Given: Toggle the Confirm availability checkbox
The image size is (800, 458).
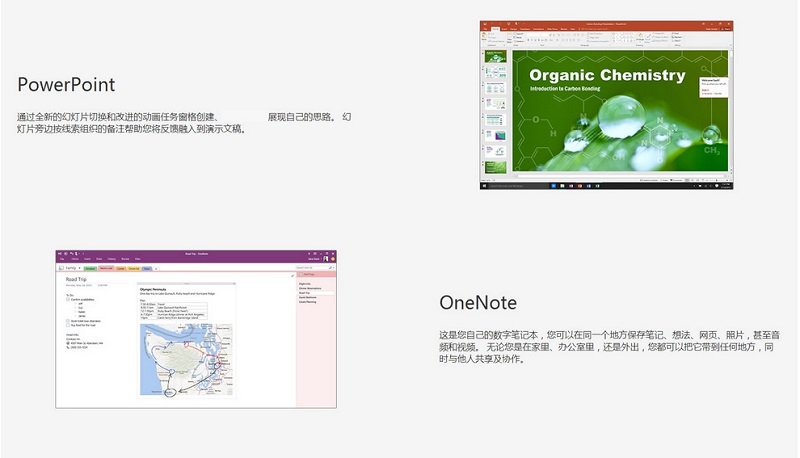Looking at the screenshot, I should [67, 299].
